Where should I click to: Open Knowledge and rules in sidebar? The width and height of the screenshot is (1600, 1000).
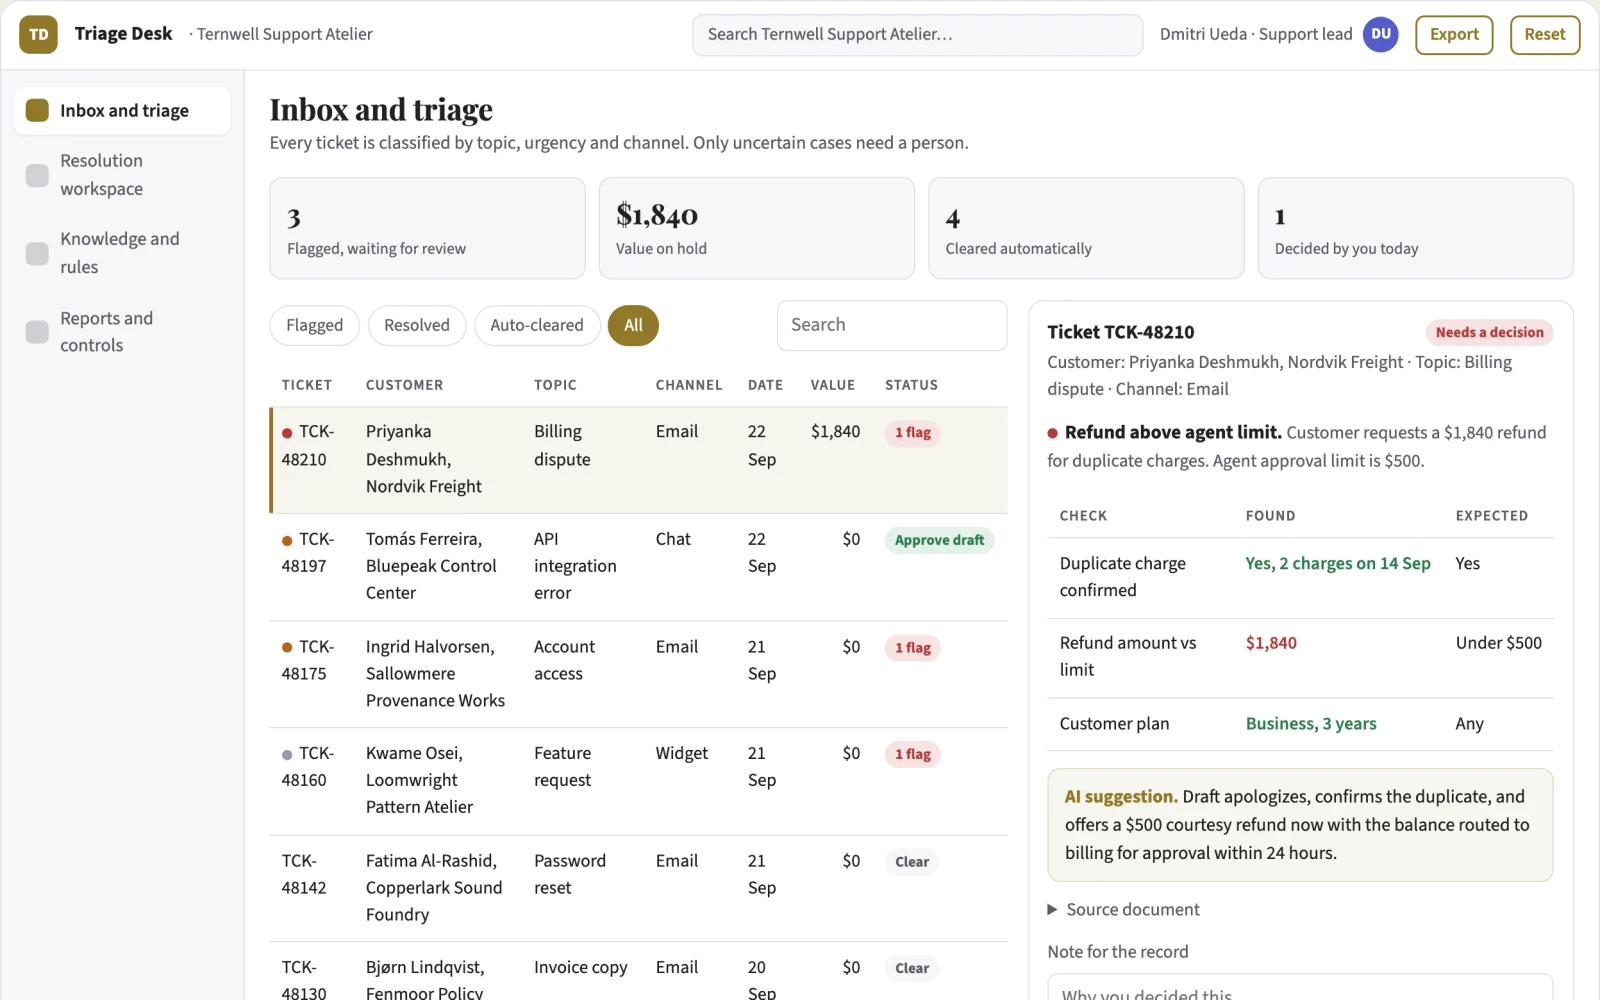122,253
